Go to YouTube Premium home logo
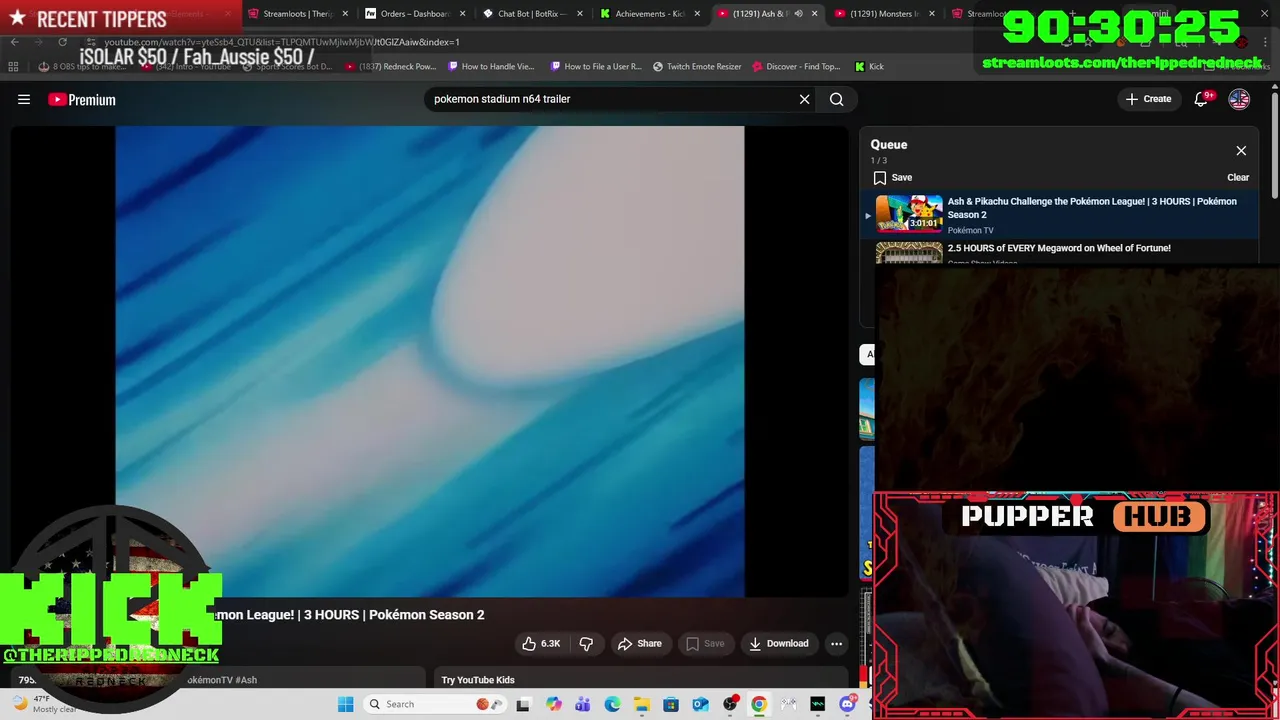The height and width of the screenshot is (720, 1280). pyautogui.click(x=82, y=99)
